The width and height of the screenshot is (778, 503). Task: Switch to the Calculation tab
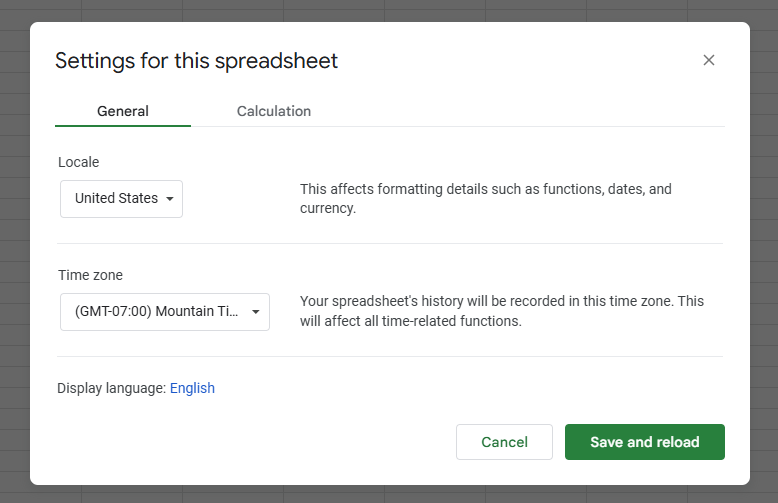pos(273,111)
